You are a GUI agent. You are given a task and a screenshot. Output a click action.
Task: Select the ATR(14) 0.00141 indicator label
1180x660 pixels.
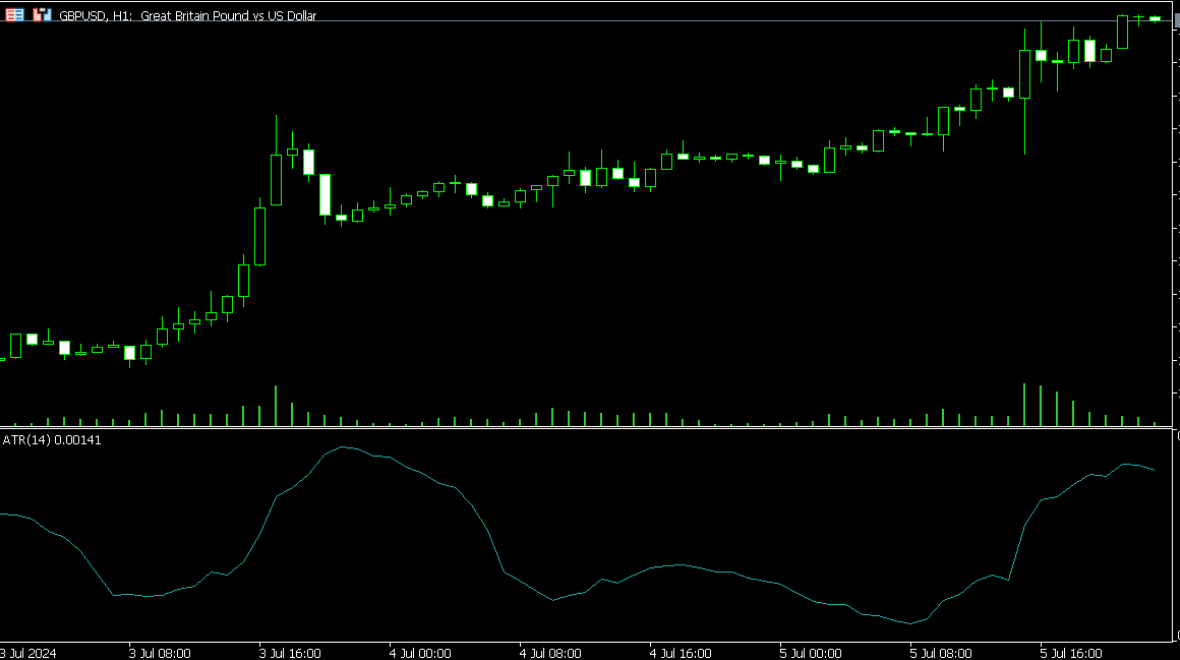click(52, 440)
